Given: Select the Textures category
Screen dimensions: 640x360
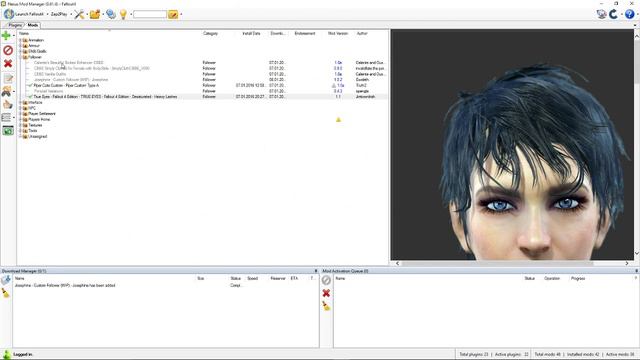Looking at the screenshot, I should 35,125.
